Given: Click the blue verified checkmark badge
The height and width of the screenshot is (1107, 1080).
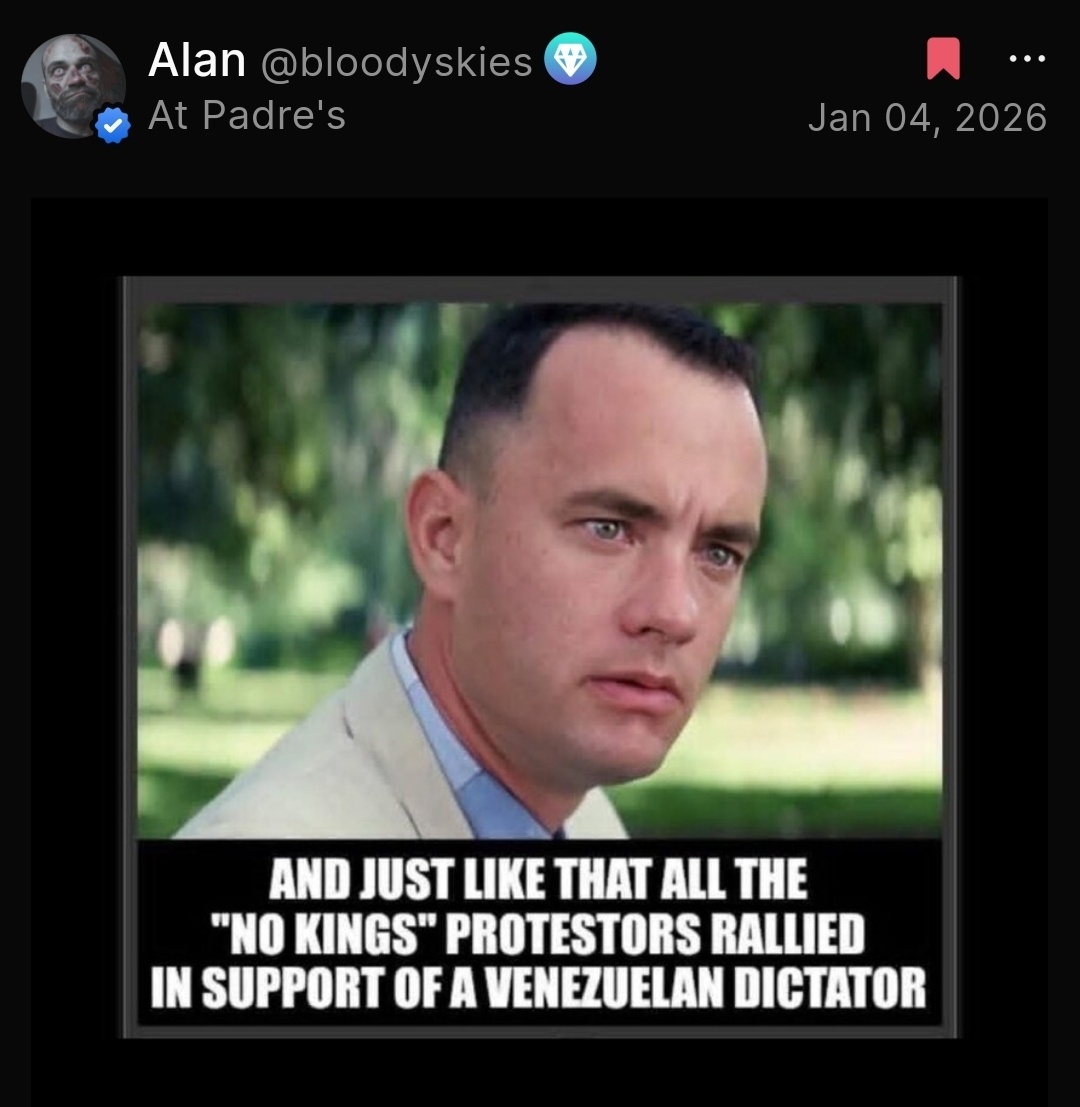Looking at the screenshot, I should point(113,126).
